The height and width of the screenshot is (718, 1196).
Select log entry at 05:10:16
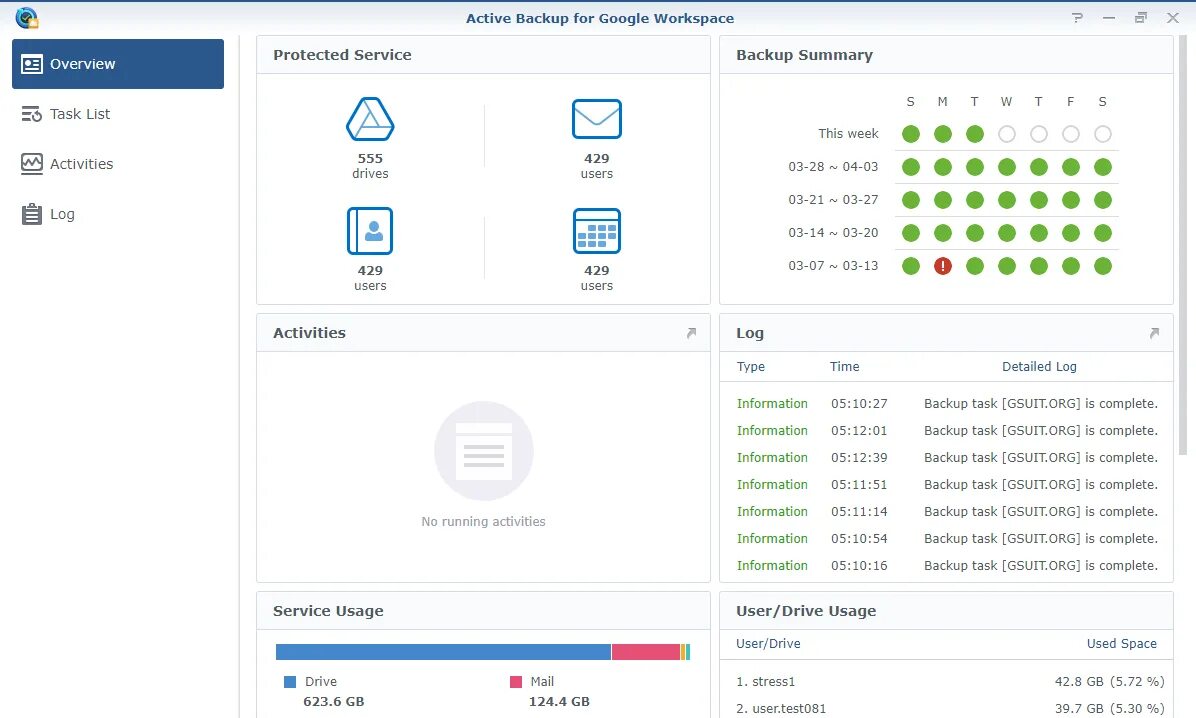[x=947, y=566]
